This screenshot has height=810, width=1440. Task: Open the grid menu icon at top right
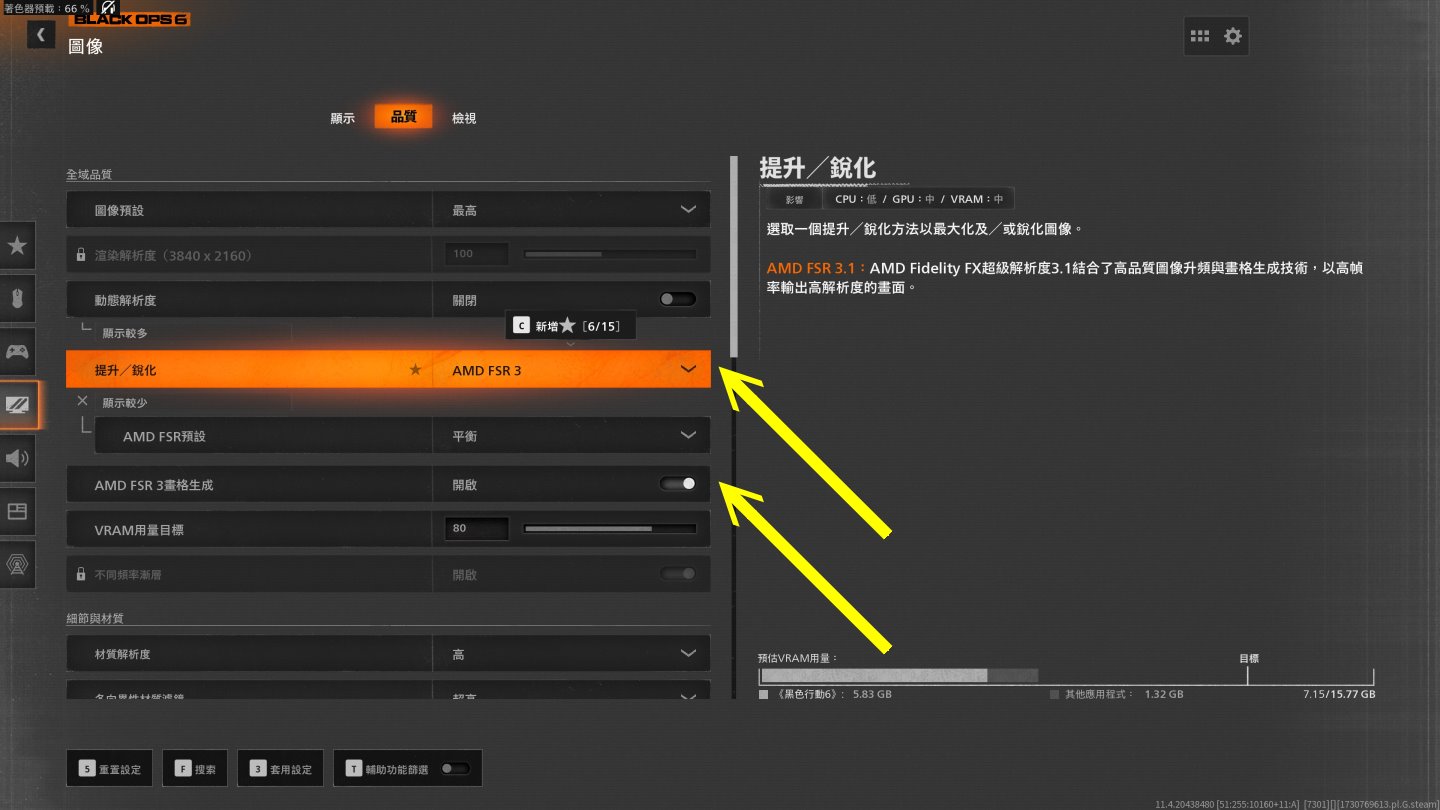click(1200, 36)
